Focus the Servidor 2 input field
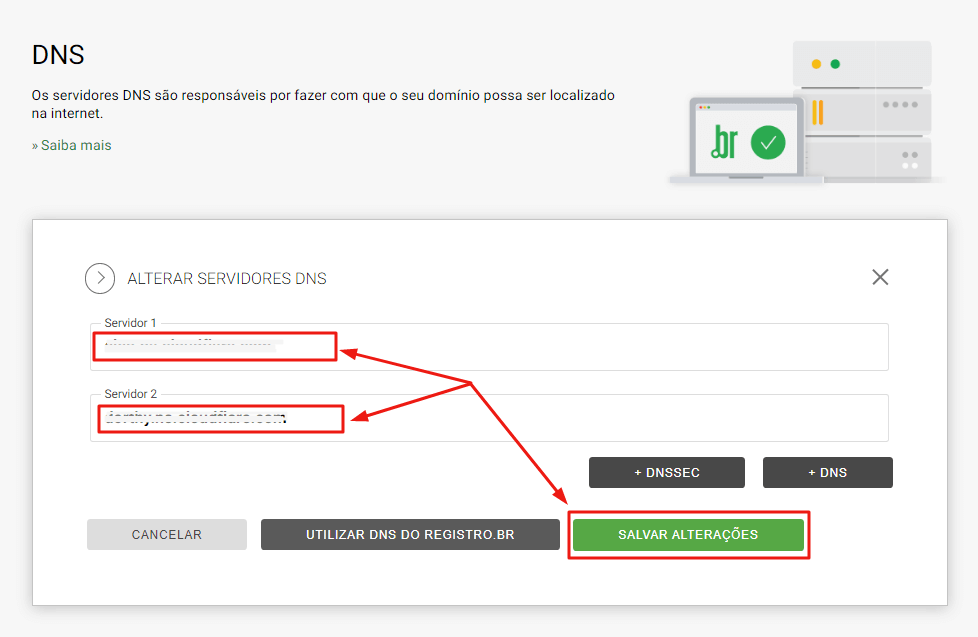This screenshot has width=978, height=637. click(600, 418)
